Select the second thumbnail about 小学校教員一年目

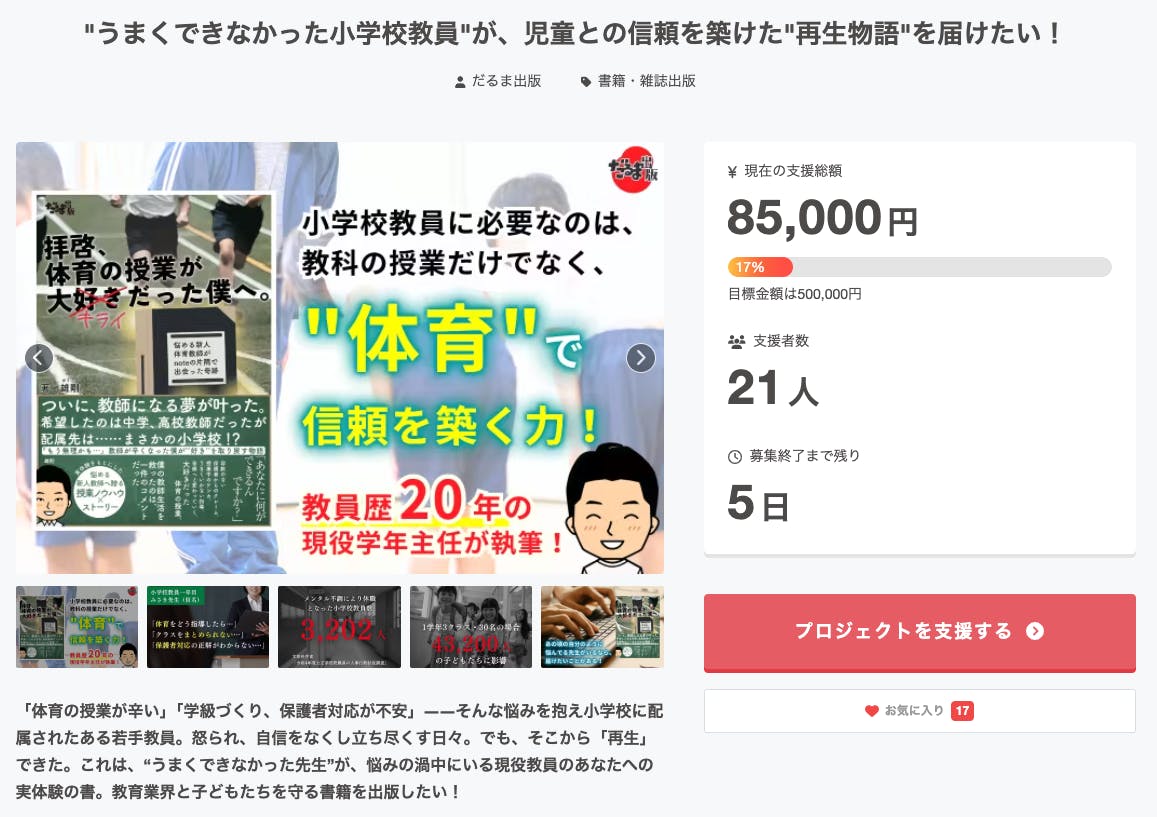click(x=208, y=627)
